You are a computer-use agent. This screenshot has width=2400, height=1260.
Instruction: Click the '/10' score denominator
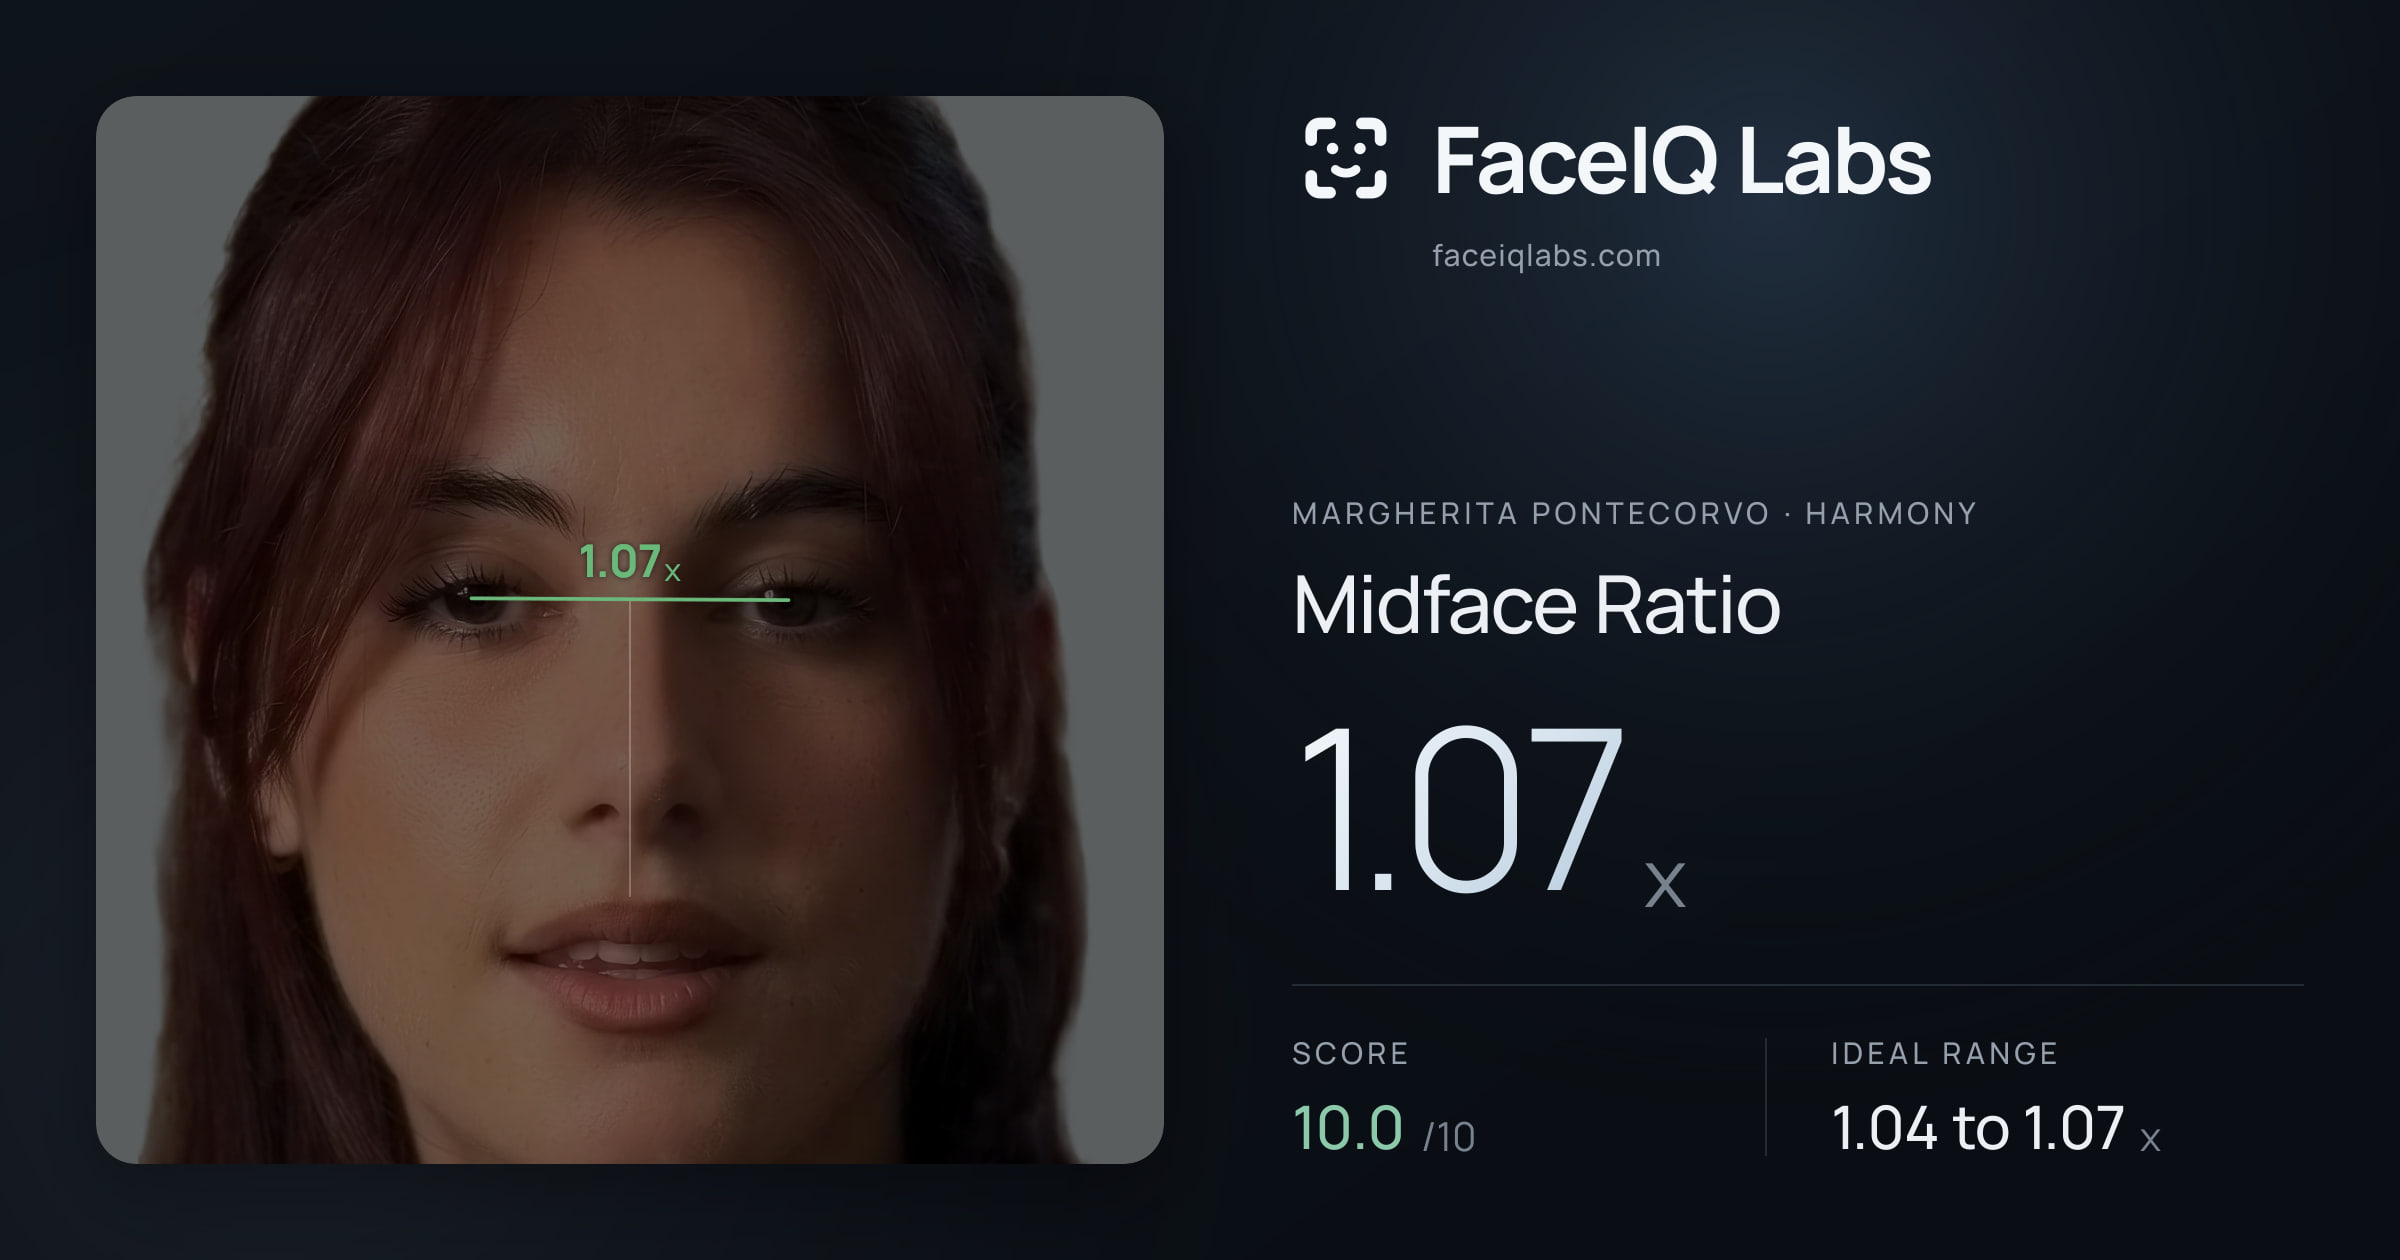1449,1137
